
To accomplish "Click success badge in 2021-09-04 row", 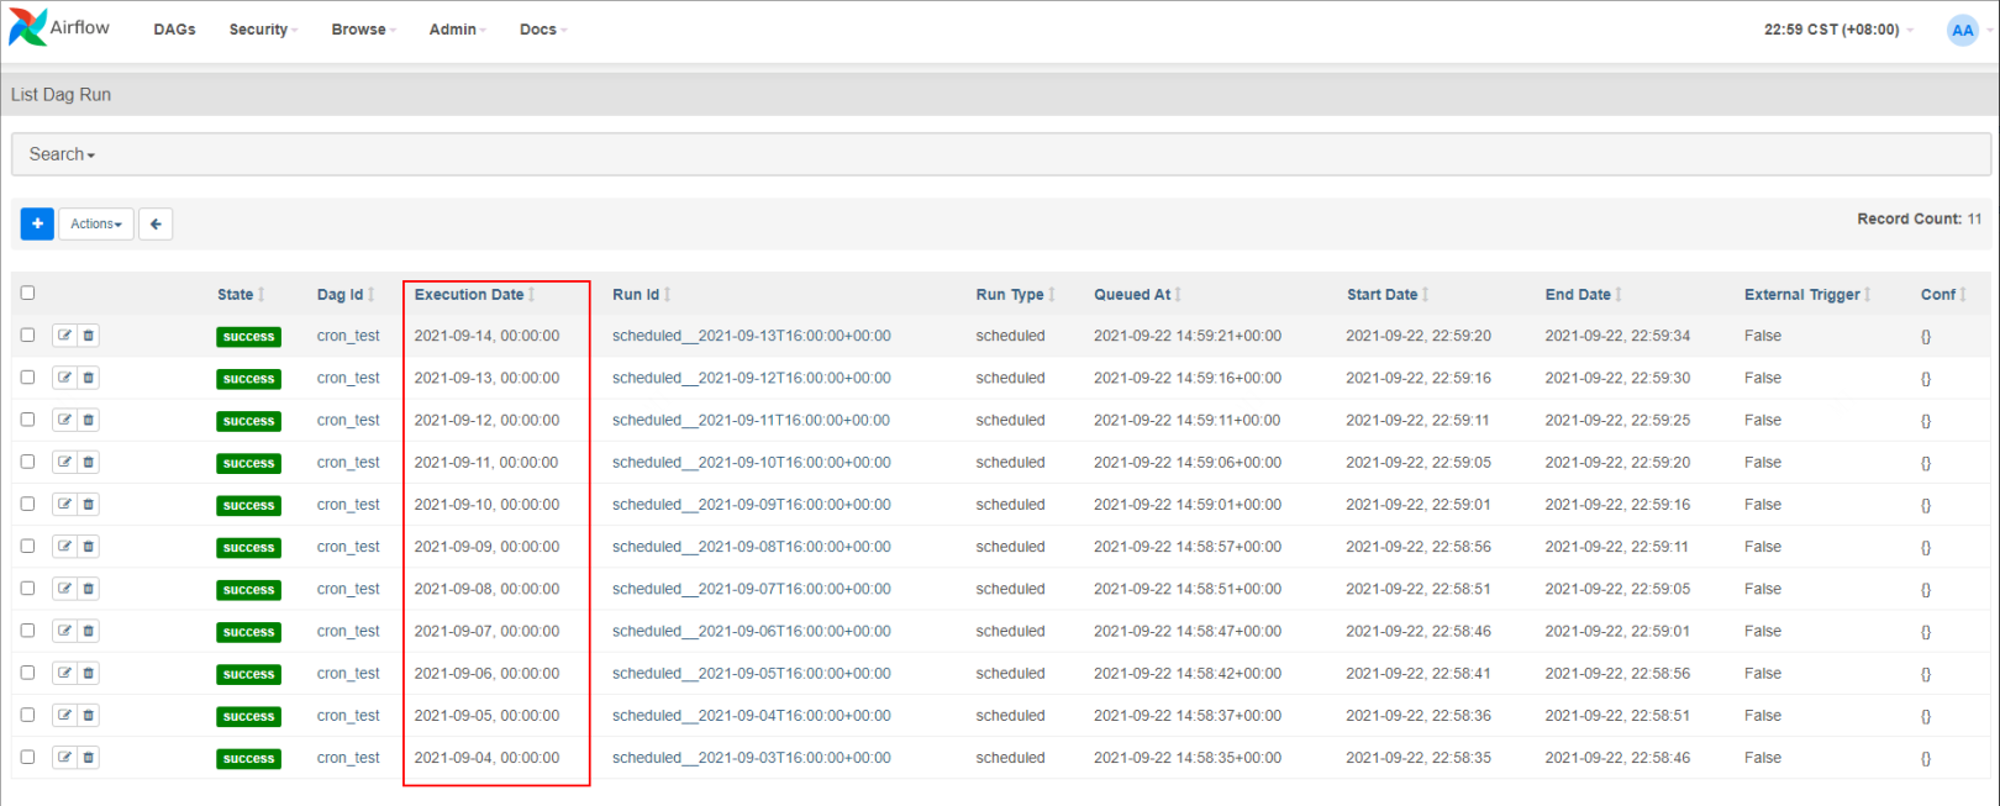I will click(x=249, y=759).
